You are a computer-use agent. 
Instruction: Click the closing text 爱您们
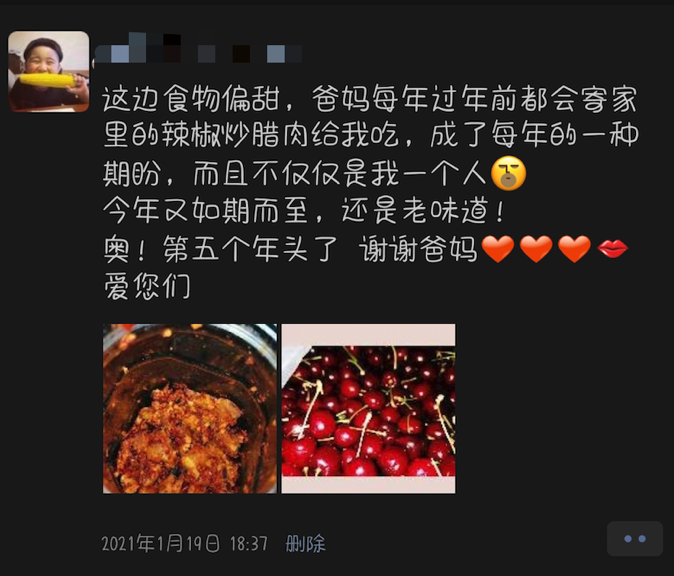tap(147, 286)
